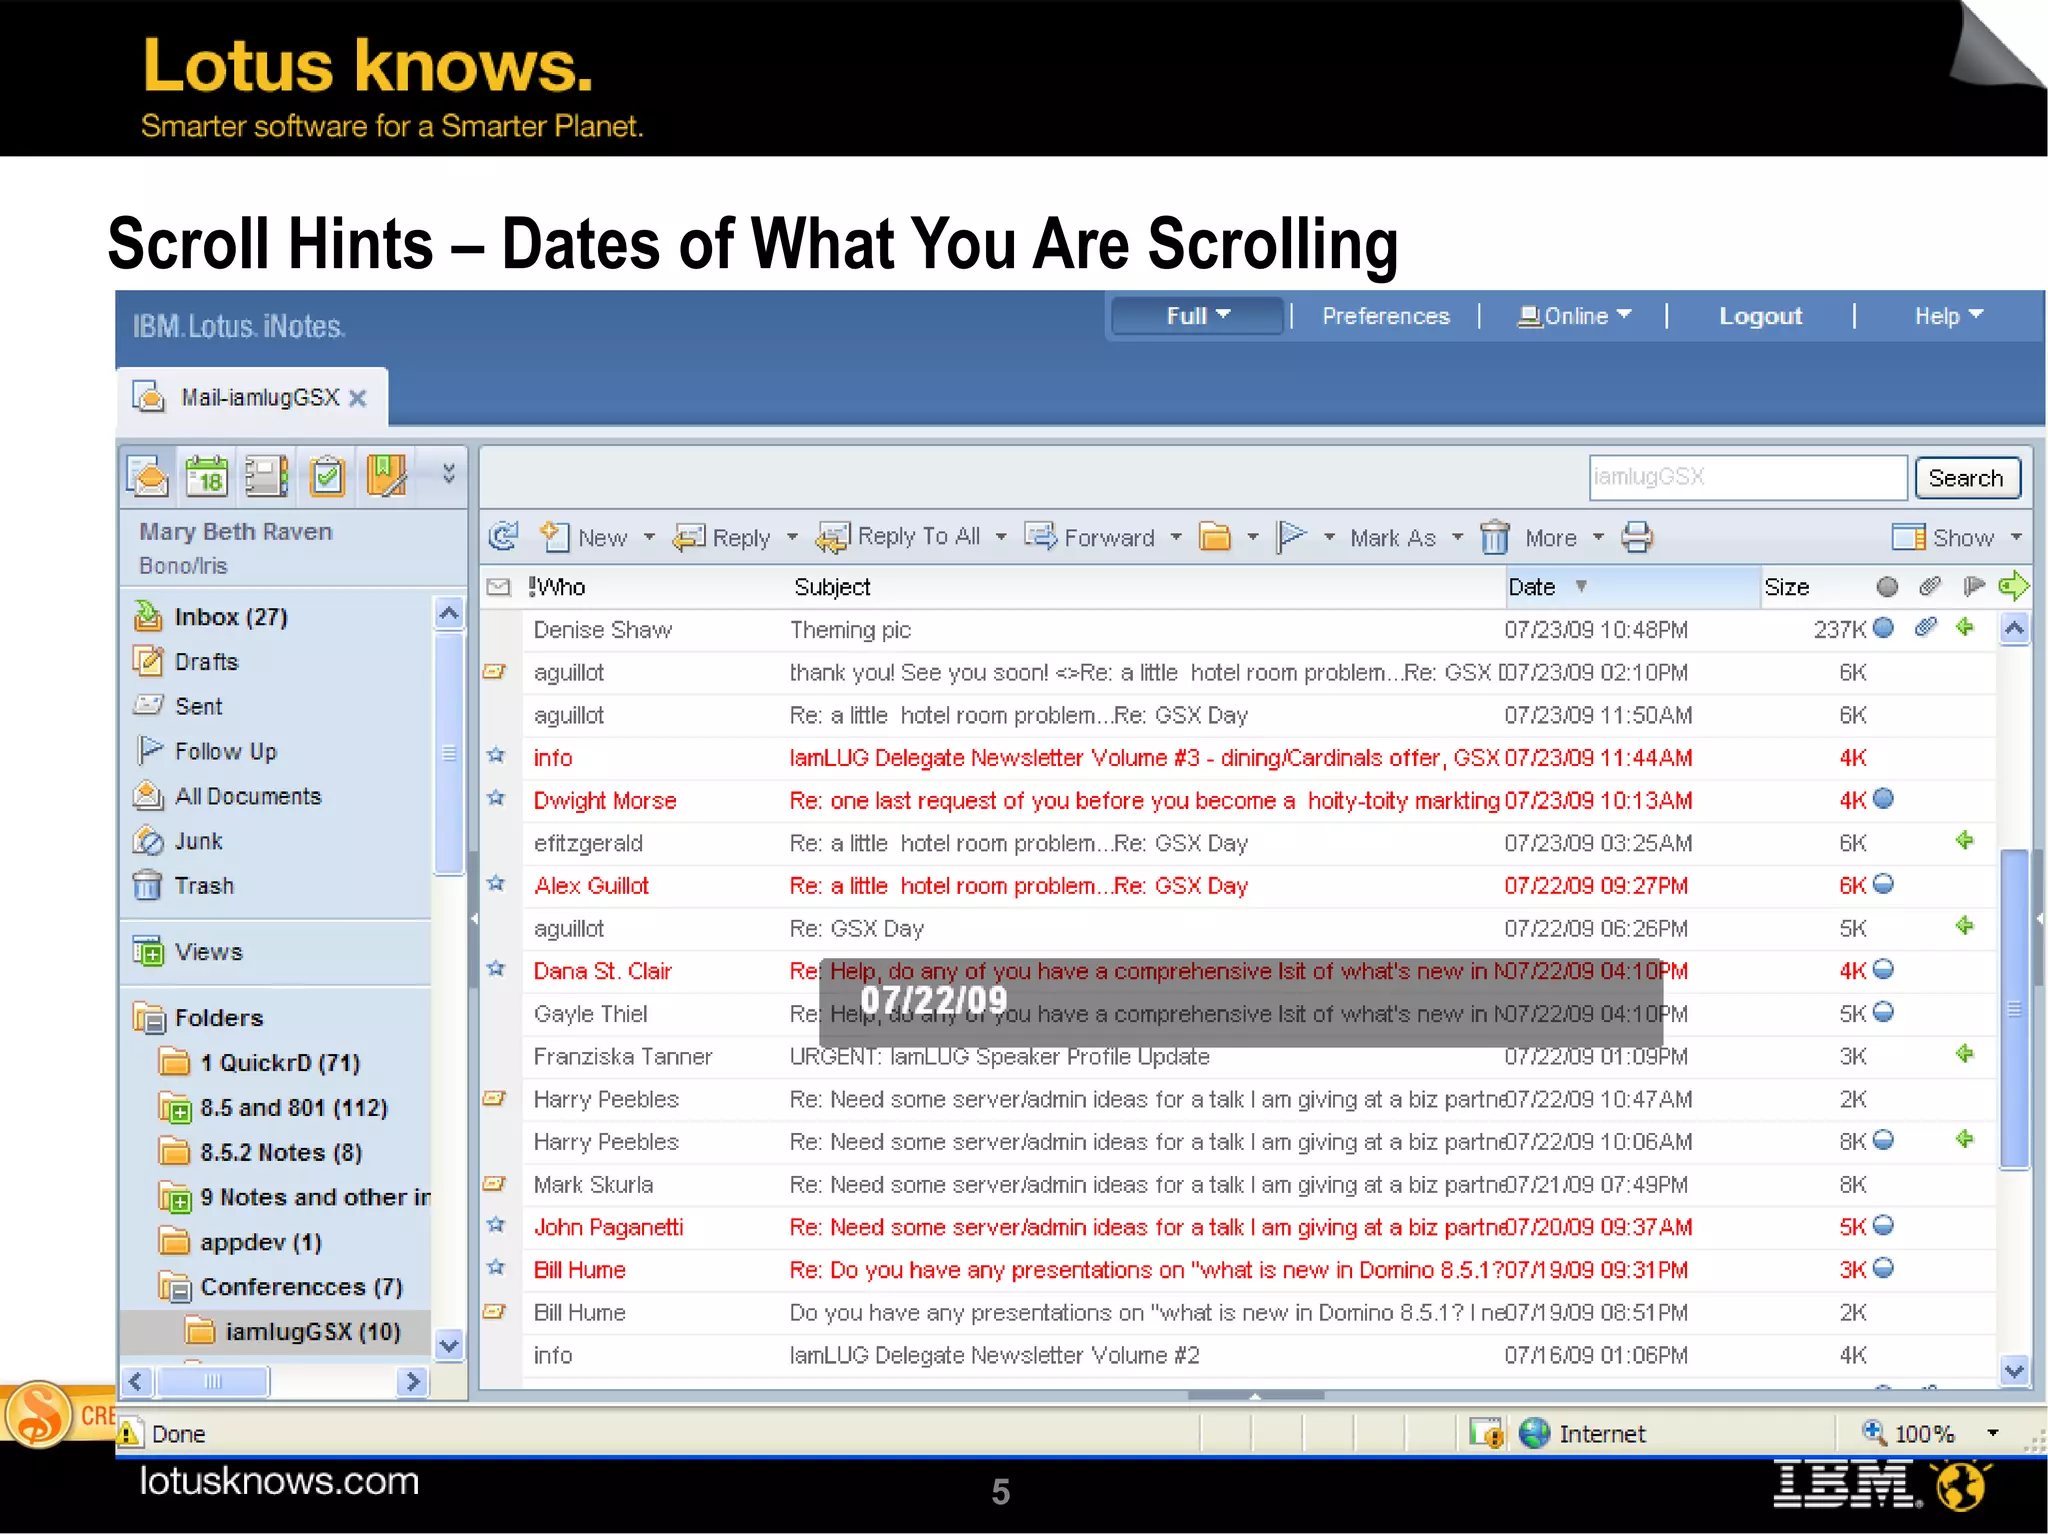Open the Reply dropdown arrow
Screen dimensions: 2048x1535
pyautogui.click(x=792, y=538)
